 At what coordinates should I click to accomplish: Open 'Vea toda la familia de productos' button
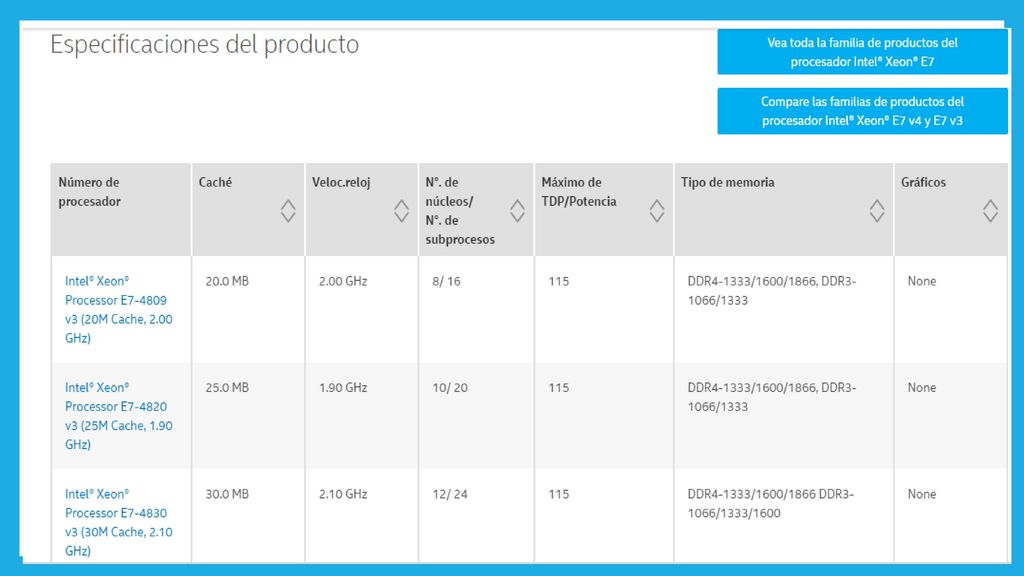click(x=862, y=52)
